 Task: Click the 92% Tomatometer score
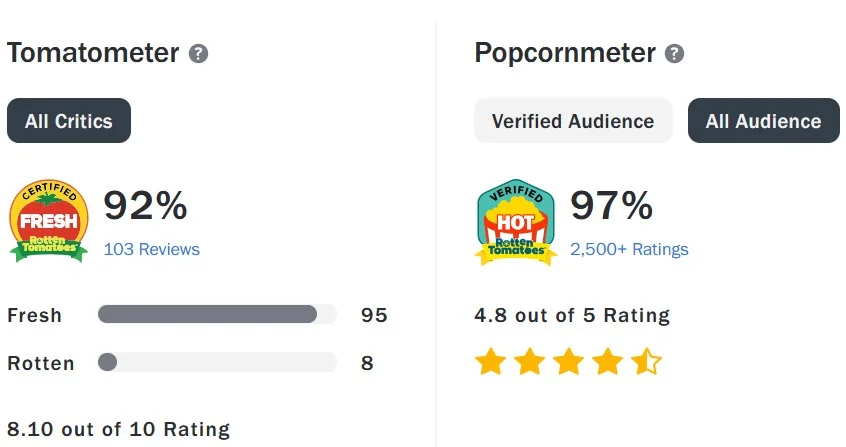[145, 206]
